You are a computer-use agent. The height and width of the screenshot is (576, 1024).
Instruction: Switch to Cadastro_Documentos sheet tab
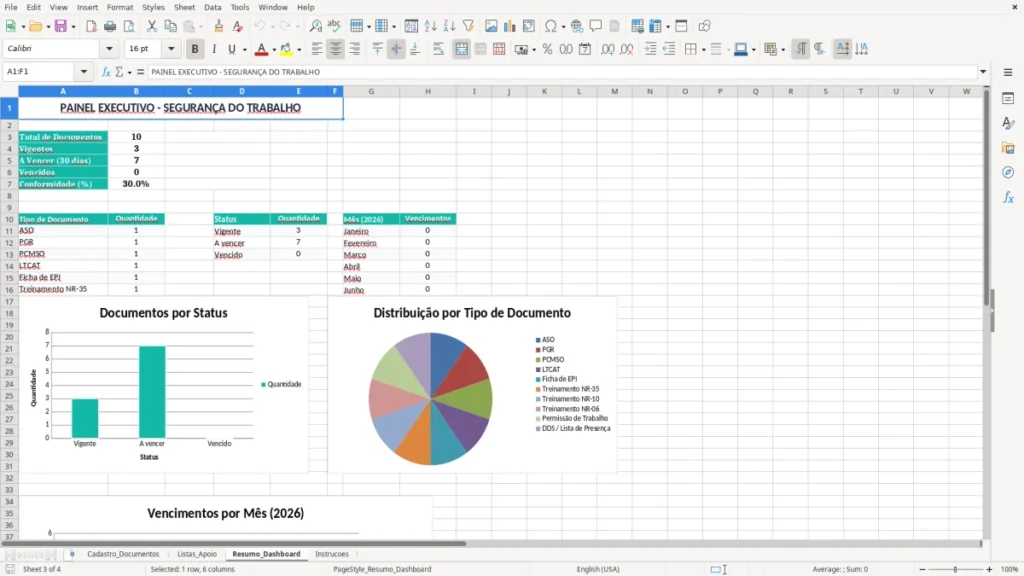click(123, 554)
